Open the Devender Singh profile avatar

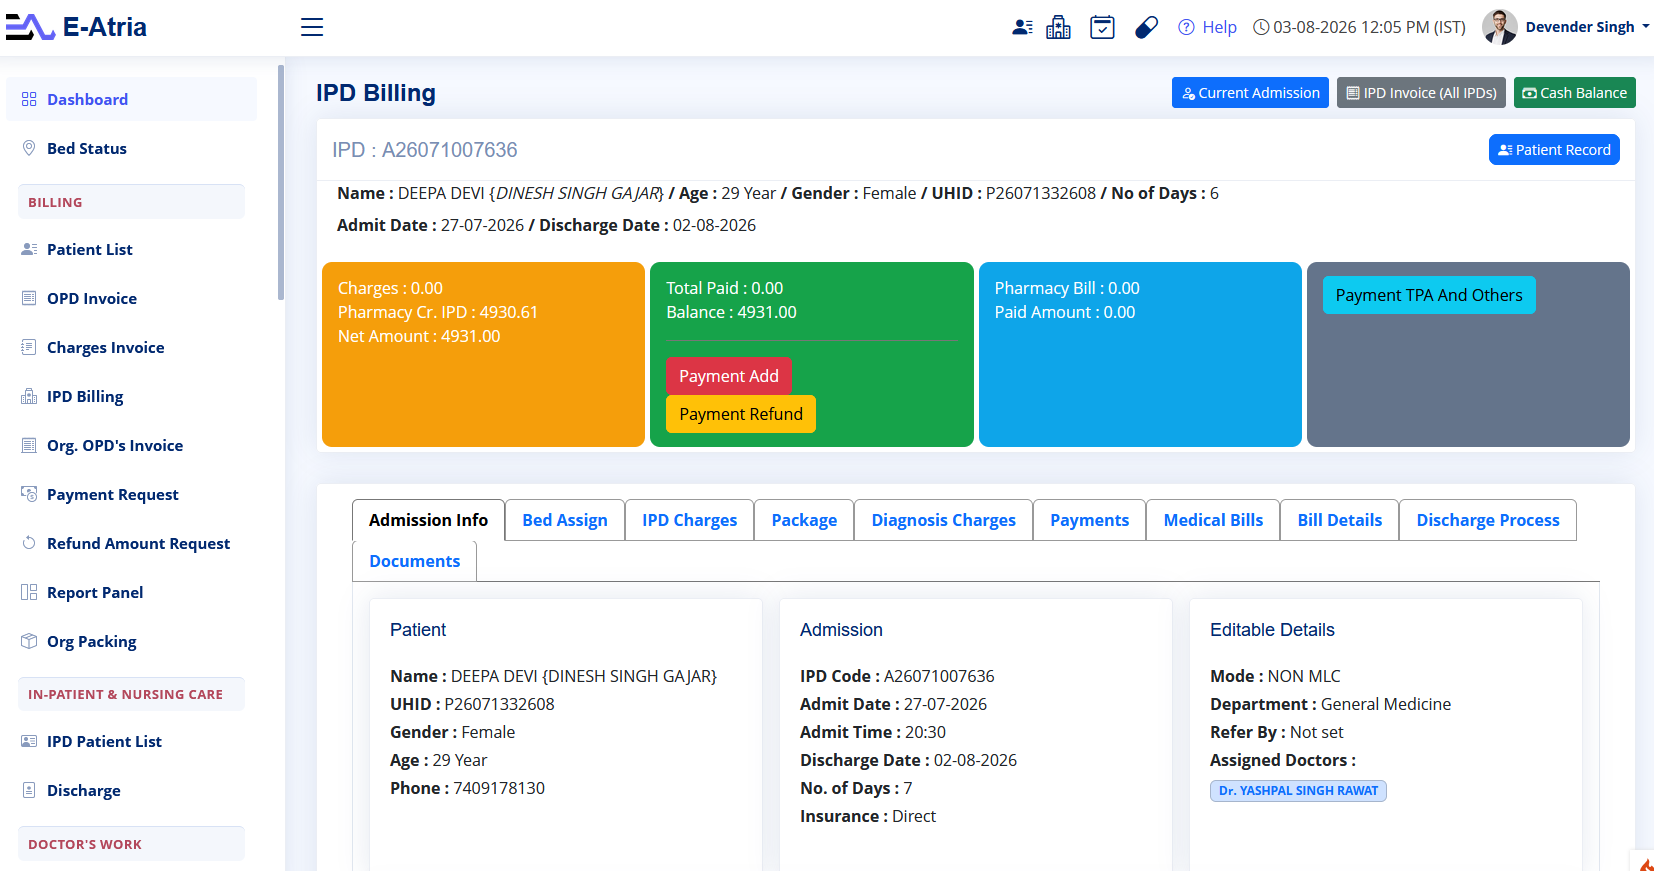1499,27
